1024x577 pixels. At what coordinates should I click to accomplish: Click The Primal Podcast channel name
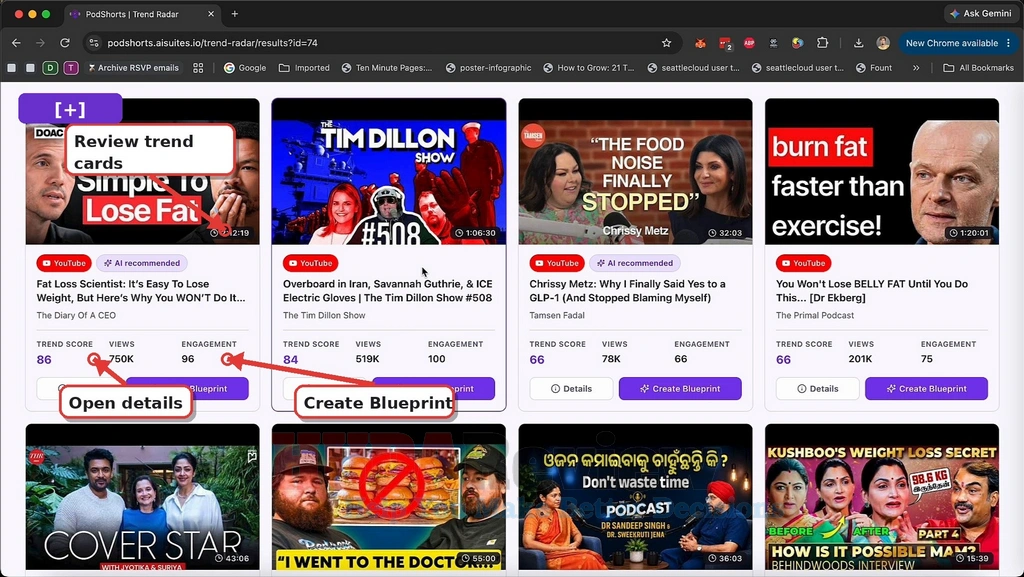(x=815, y=315)
